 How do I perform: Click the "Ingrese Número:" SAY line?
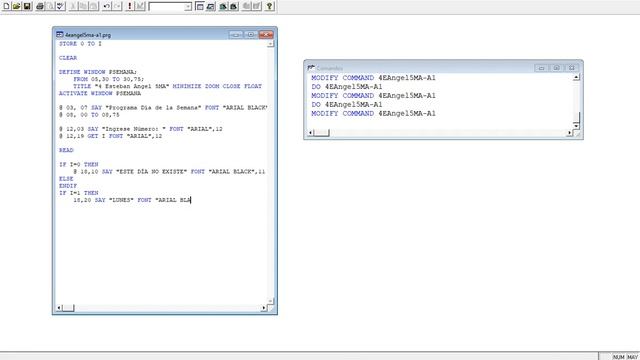140,129
